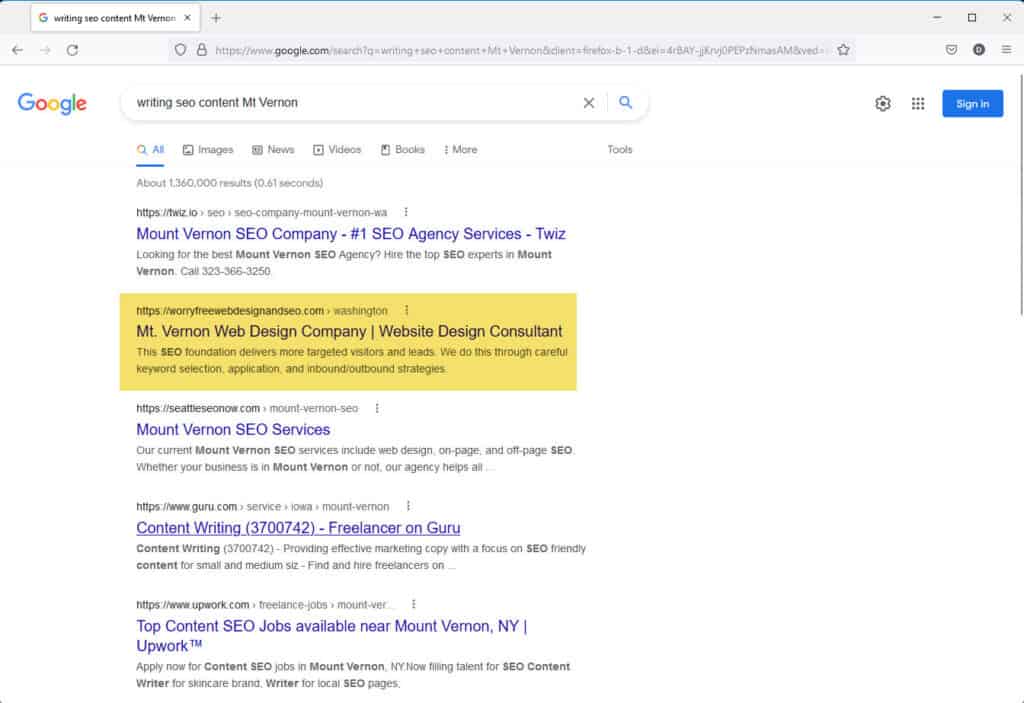Switch to the News tab
The width and height of the screenshot is (1024, 703).
coord(273,150)
